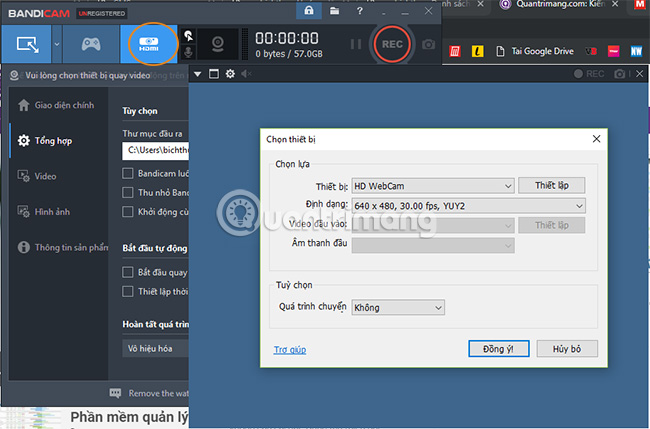The image size is (650, 429).
Task: Confirm with the Đồng ý button
Action: point(499,349)
